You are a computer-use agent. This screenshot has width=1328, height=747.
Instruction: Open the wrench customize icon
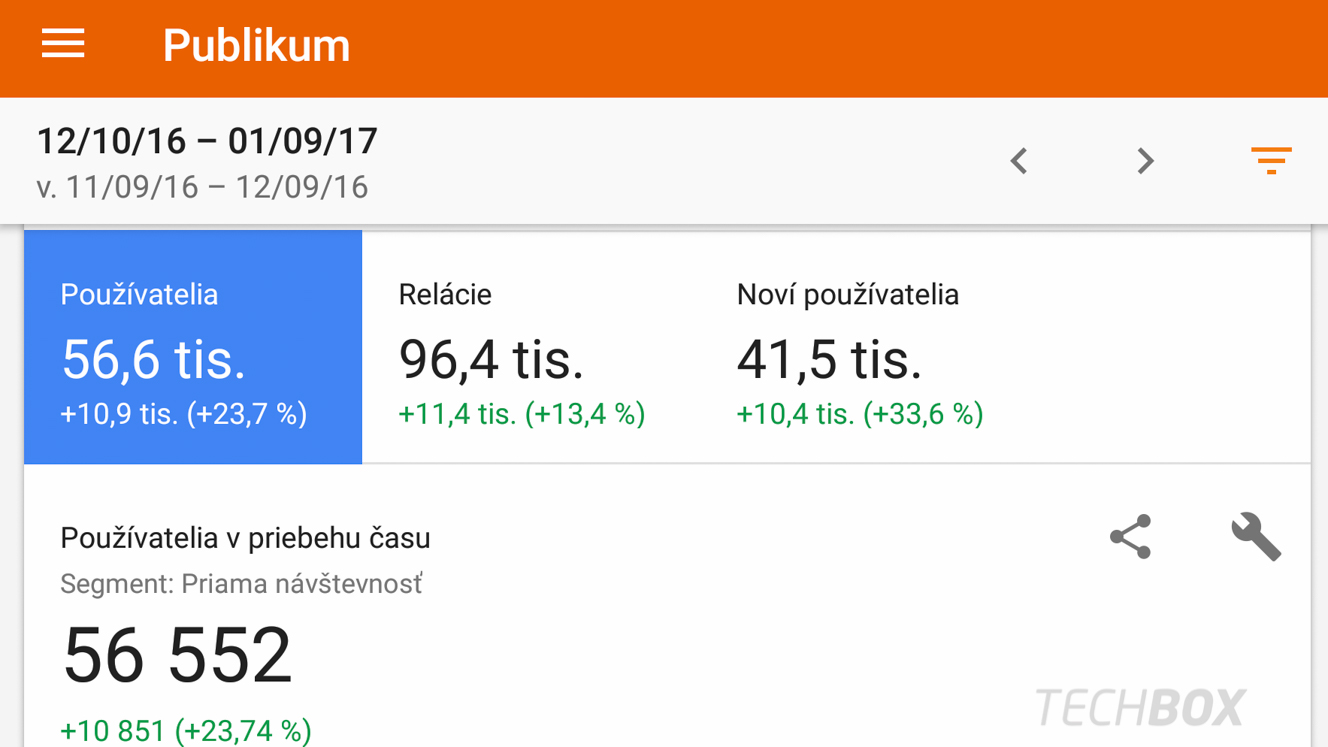(x=1256, y=537)
